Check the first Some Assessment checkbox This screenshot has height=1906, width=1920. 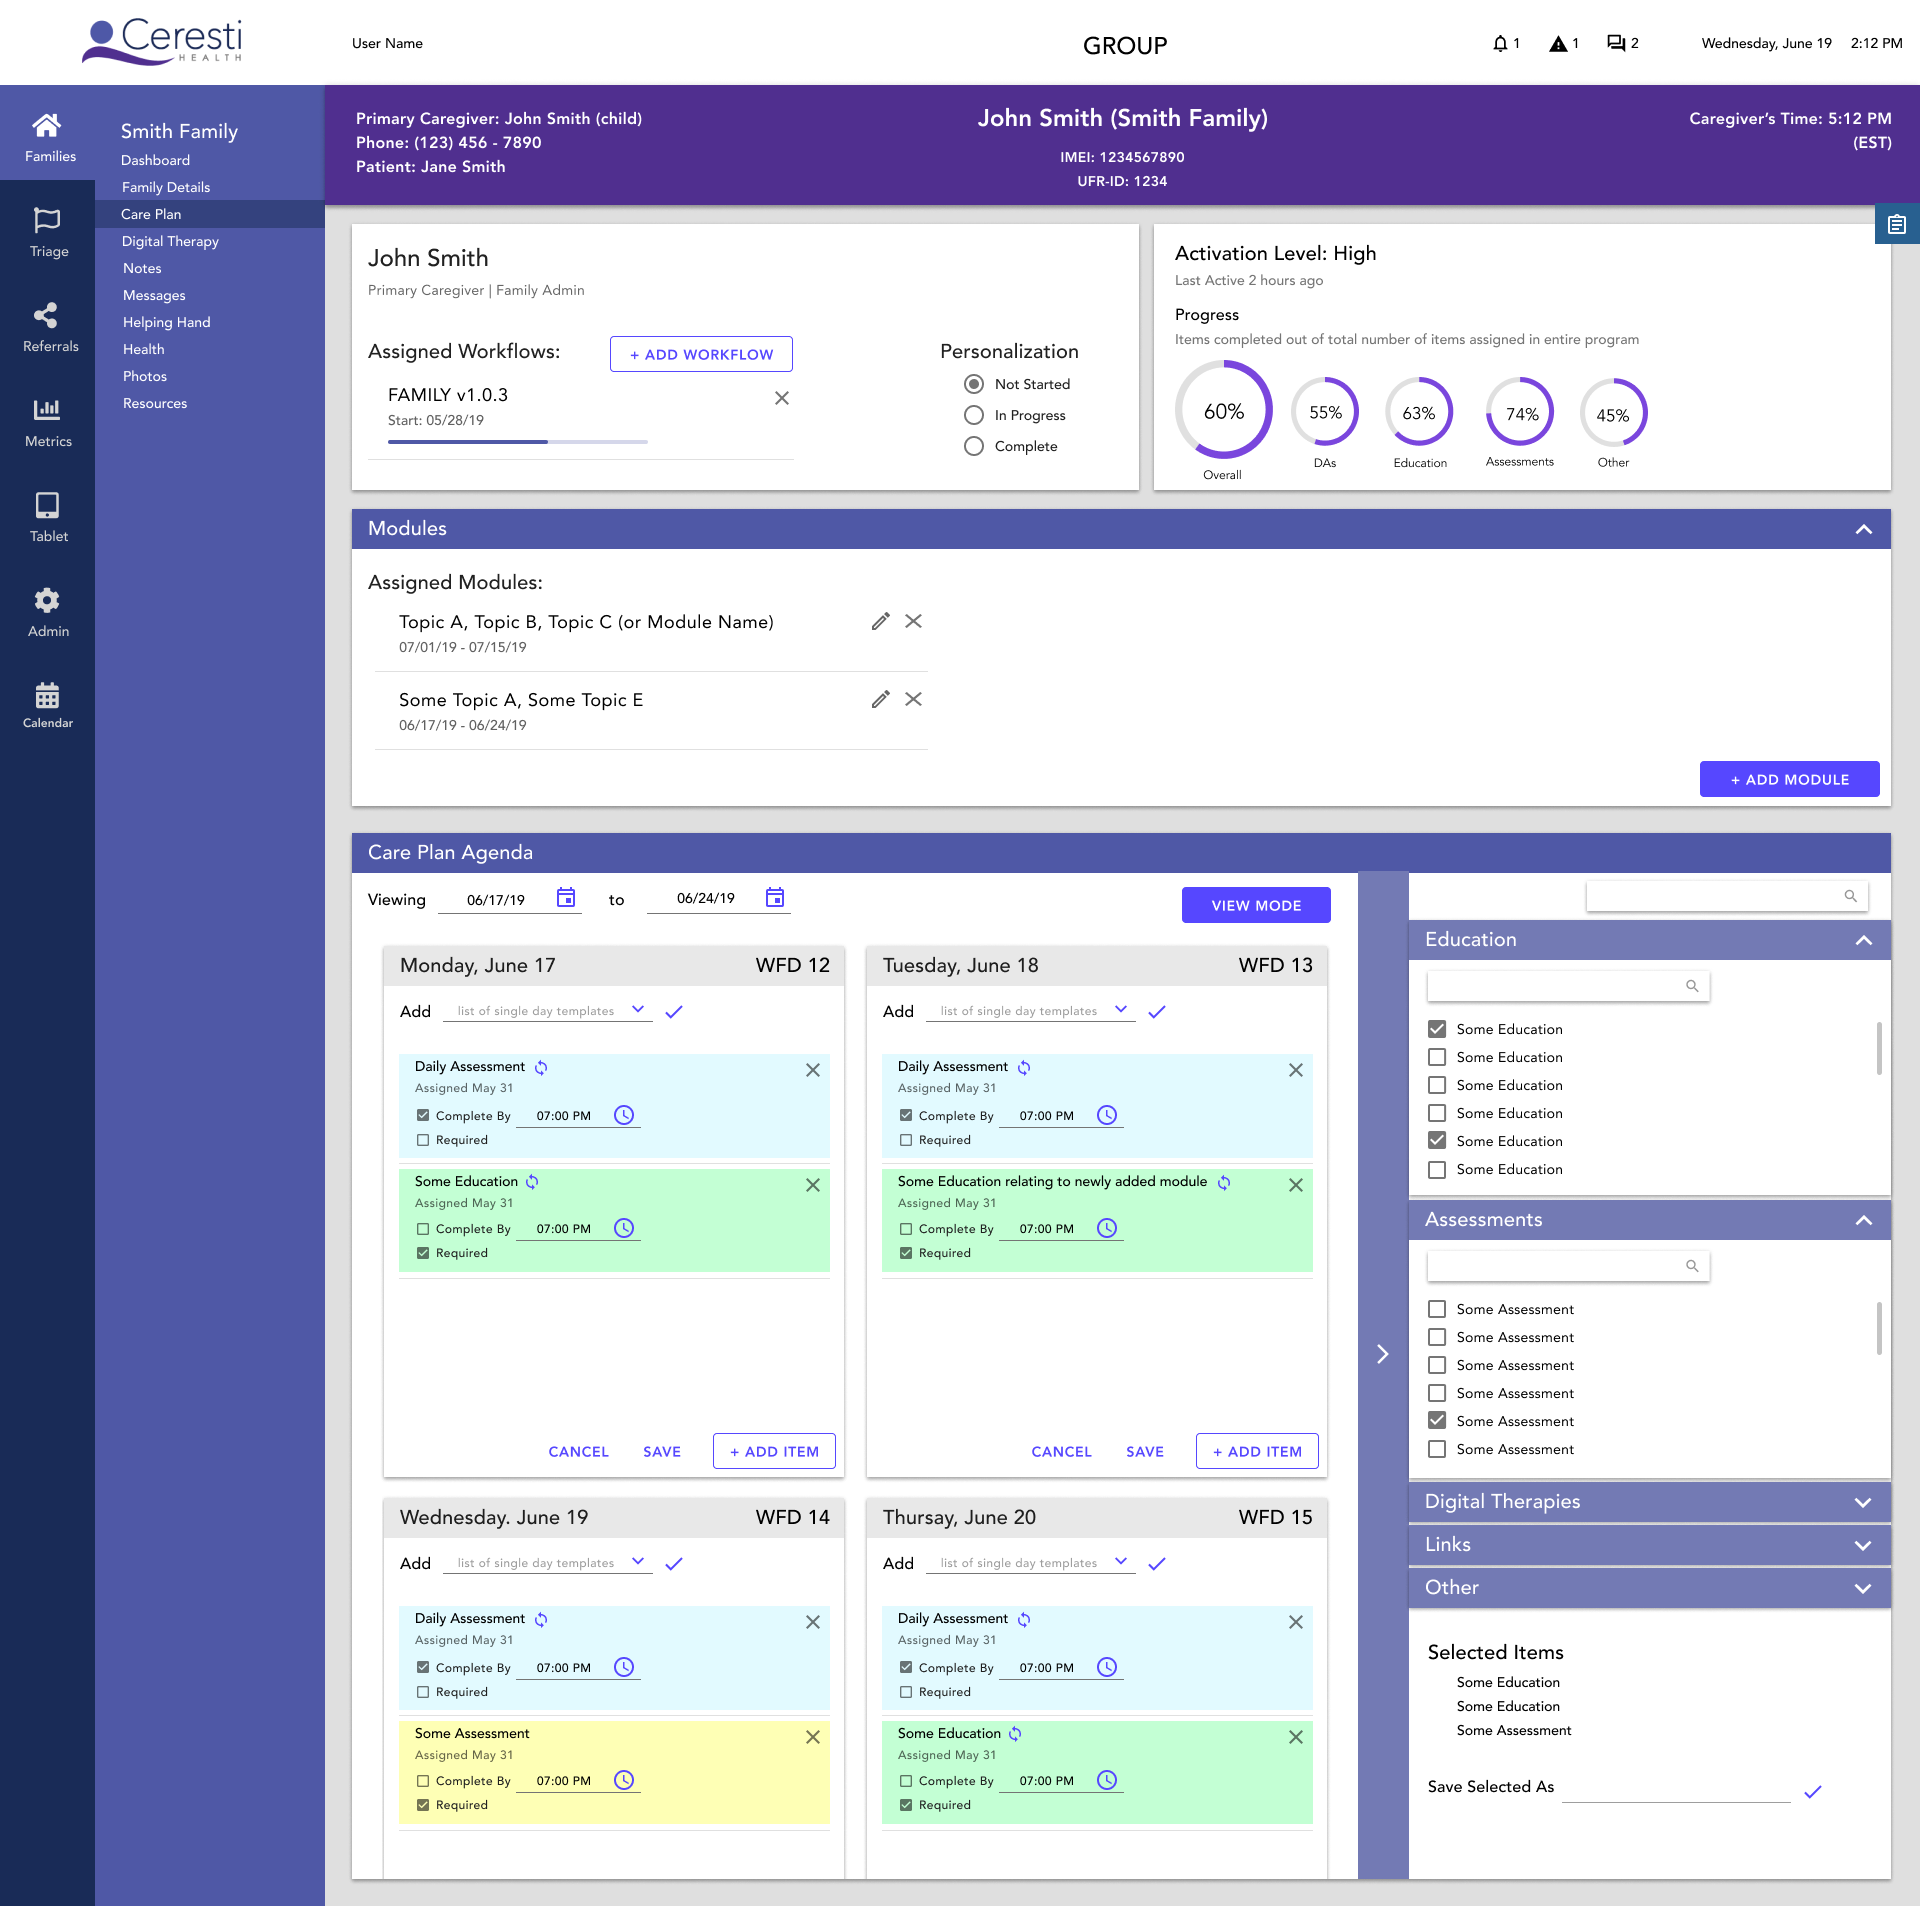tap(1437, 1309)
